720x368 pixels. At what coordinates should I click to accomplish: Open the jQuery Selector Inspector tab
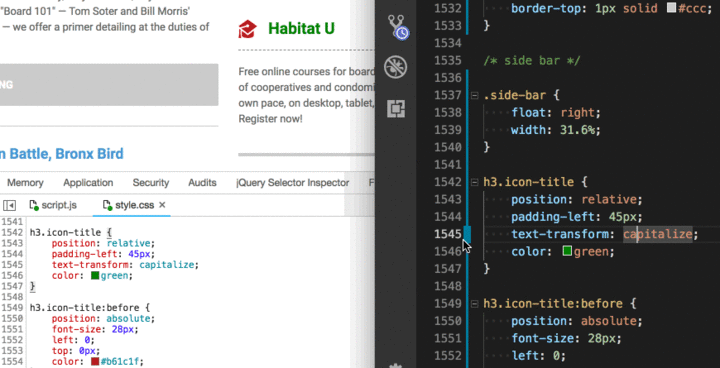(x=292, y=183)
